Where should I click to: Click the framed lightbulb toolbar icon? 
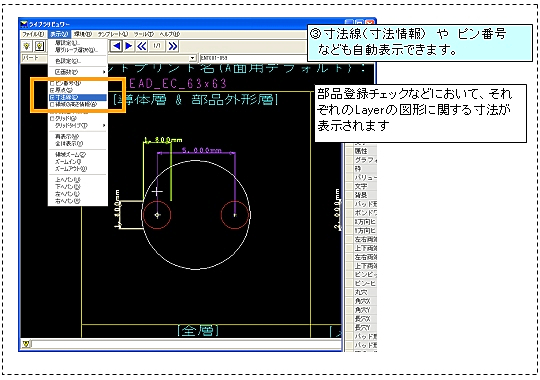pos(39,46)
